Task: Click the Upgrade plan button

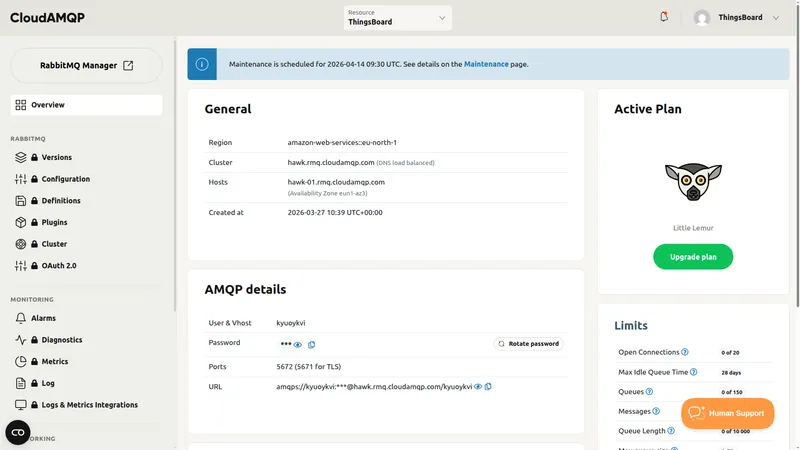Action: [x=693, y=257]
